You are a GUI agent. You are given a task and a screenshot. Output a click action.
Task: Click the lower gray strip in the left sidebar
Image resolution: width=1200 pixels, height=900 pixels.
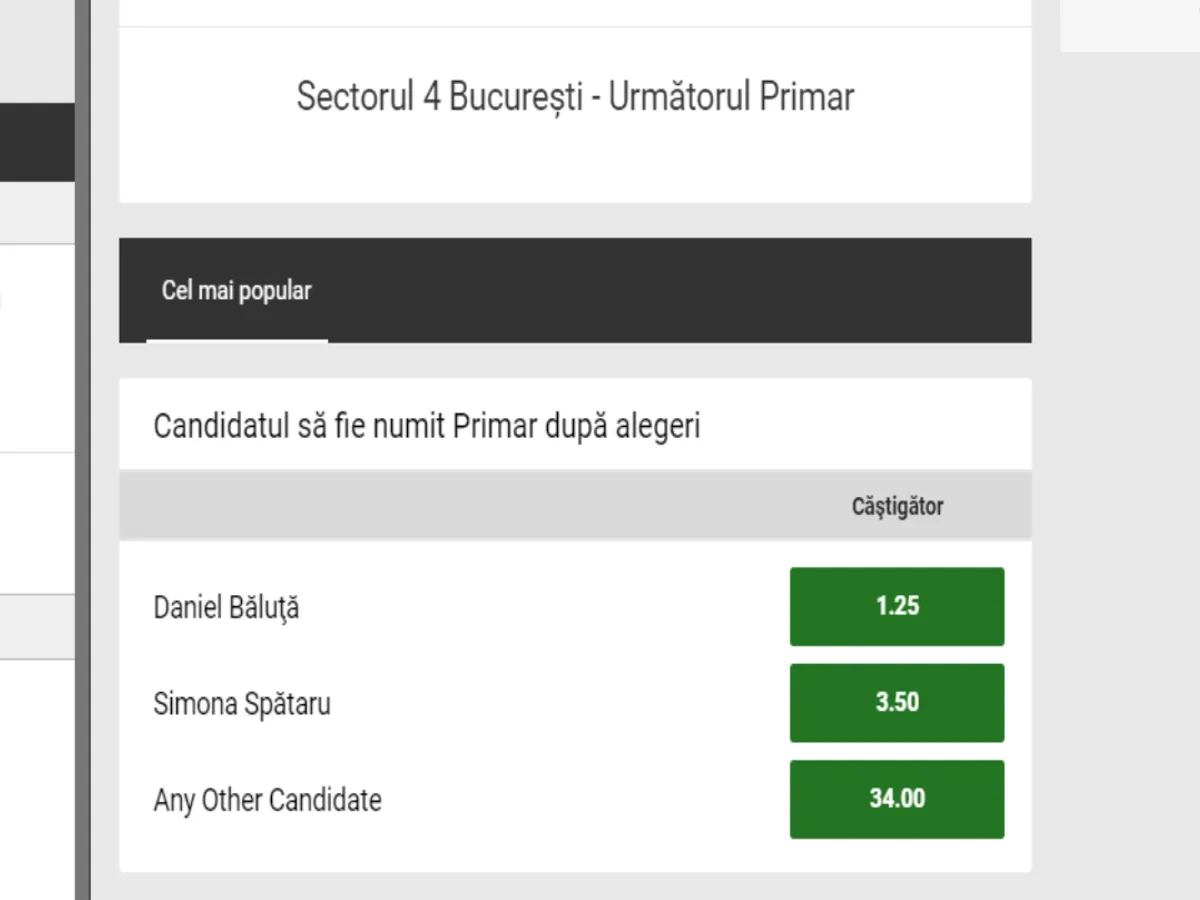[36, 627]
